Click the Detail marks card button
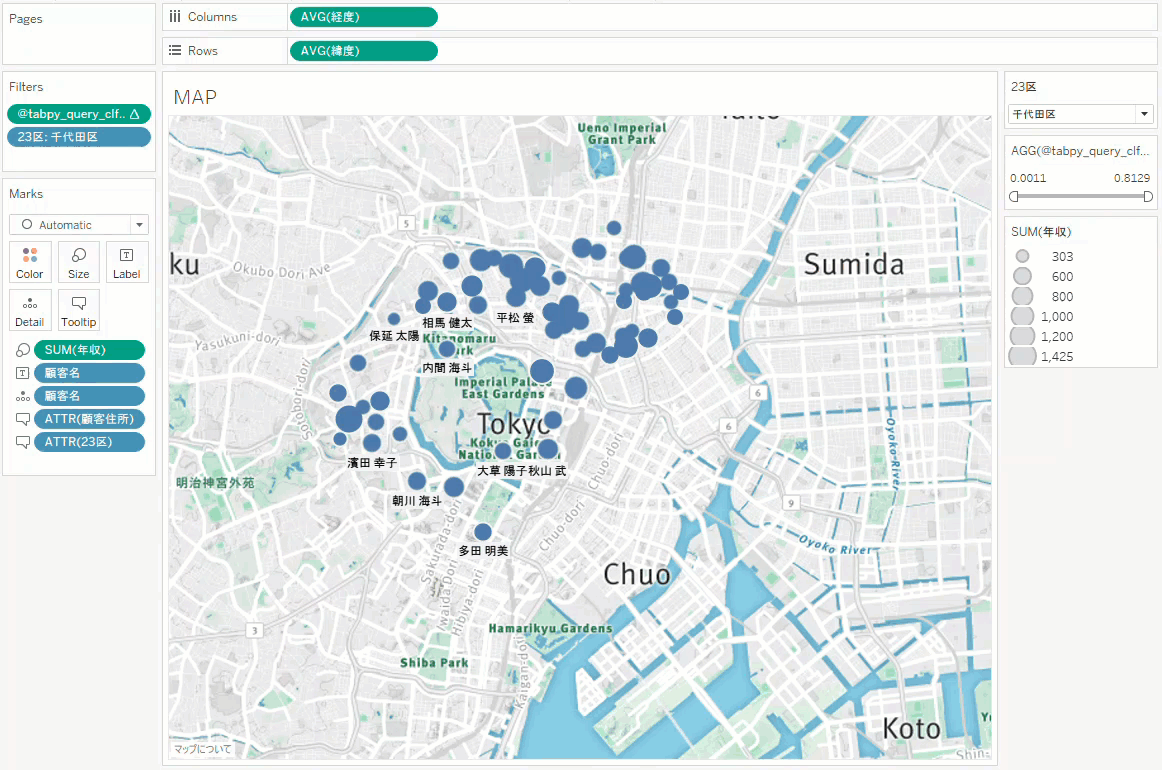The height and width of the screenshot is (770, 1162). pos(30,310)
